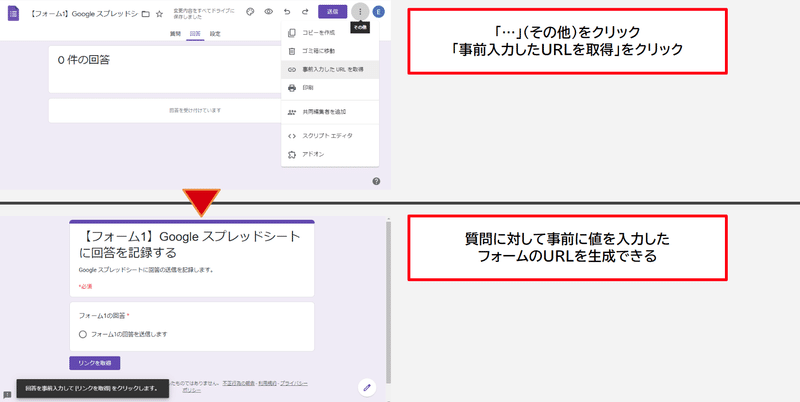Click the 変更内容をすべてドライブに保存しました save status
The width and height of the screenshot is (800, 402).
204,14
